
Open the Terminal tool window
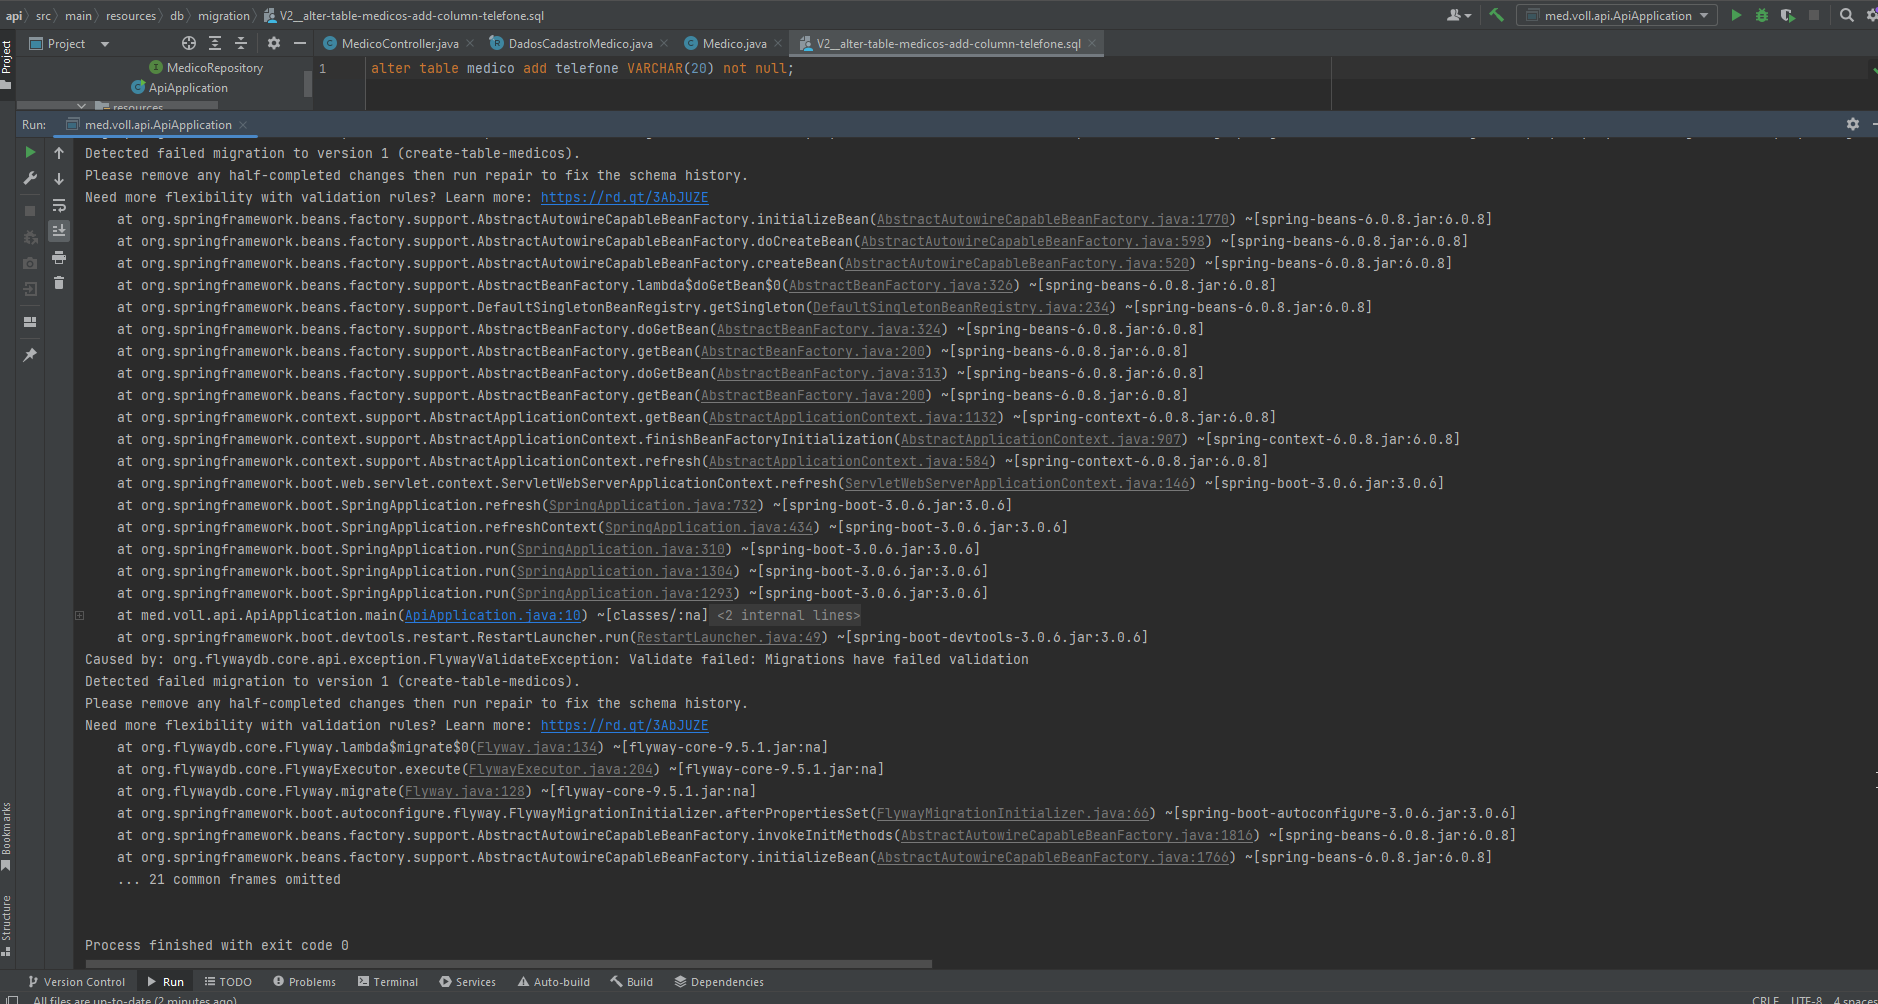(388, 982)
